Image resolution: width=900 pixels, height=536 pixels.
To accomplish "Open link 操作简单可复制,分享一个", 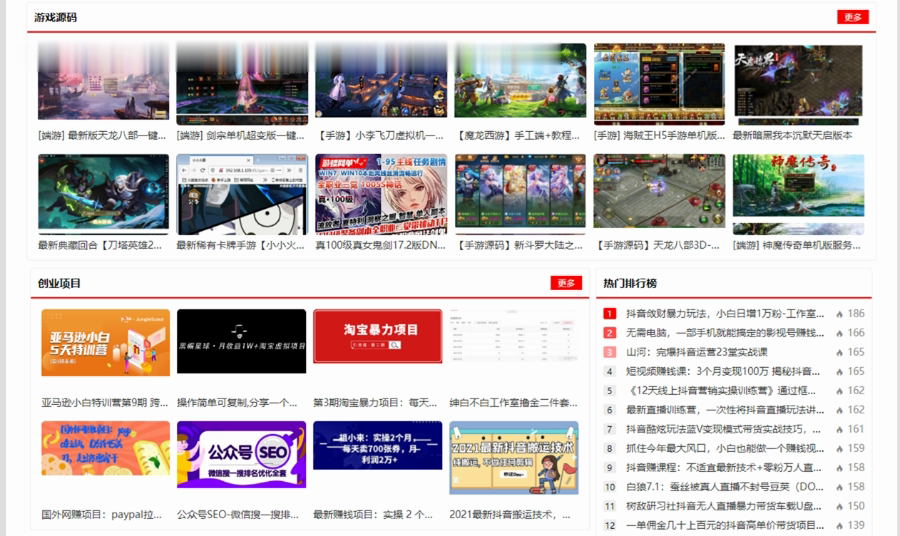I will pos(237,403).
